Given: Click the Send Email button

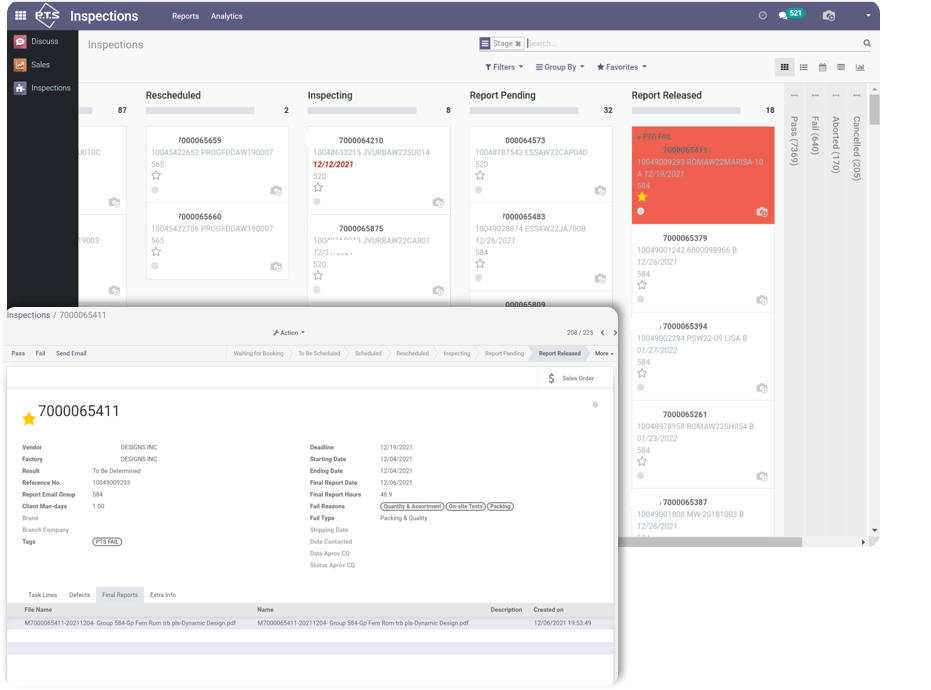Looking at the screenshot, I should (x=71, y=353).
